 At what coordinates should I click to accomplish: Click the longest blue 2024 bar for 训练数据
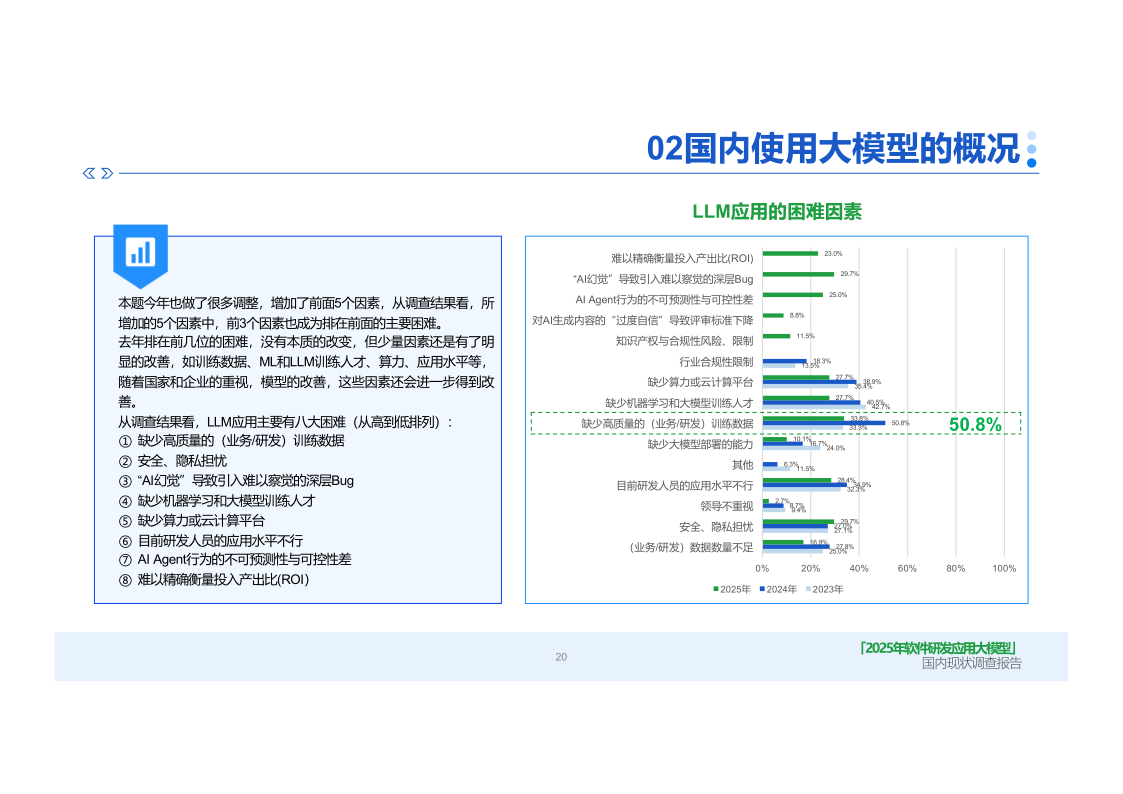click(824, 423)
